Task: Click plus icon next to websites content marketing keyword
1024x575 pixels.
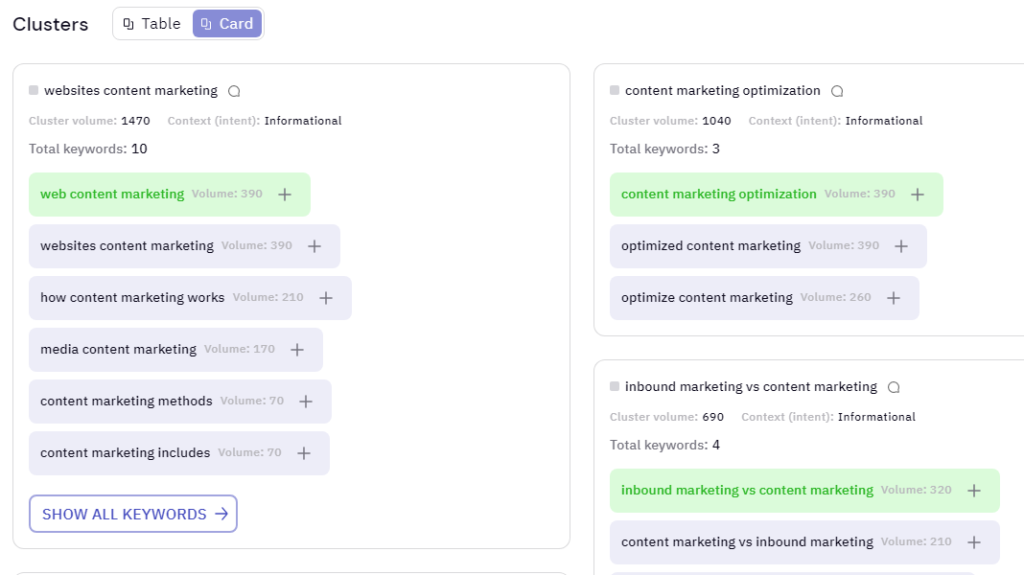Action: (x=315, y=246)
